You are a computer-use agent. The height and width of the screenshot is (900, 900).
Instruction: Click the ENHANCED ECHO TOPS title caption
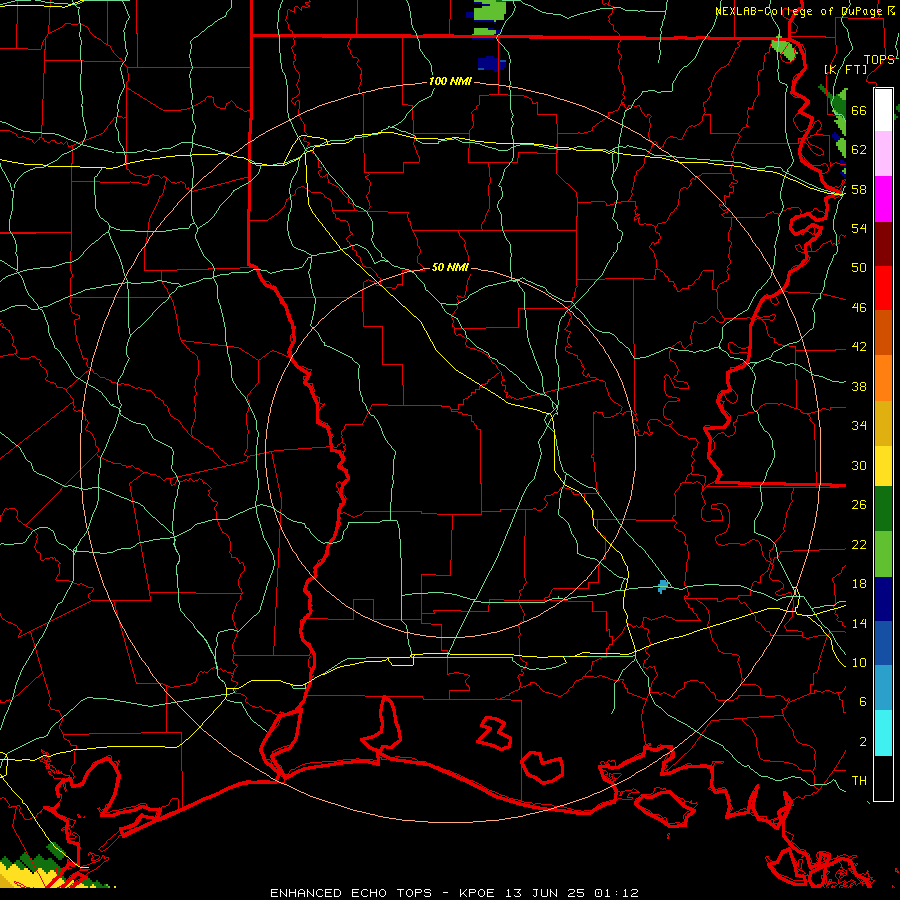tap(454, 893)
